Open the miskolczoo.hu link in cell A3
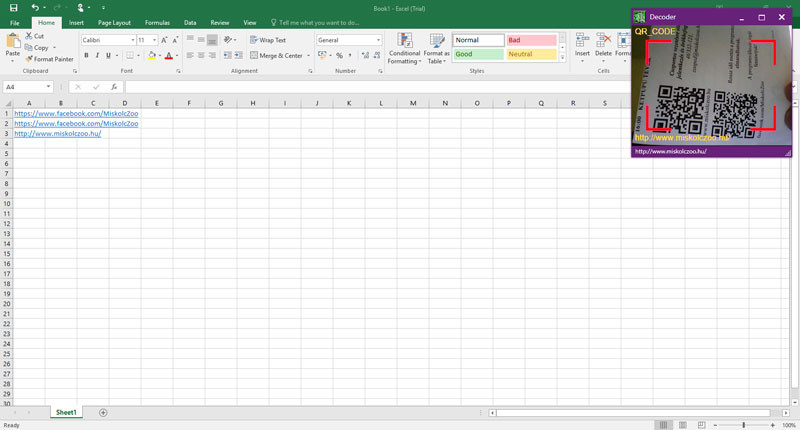Image resolution: width=800 pixels, height=430 pixels. click(58, 134)
